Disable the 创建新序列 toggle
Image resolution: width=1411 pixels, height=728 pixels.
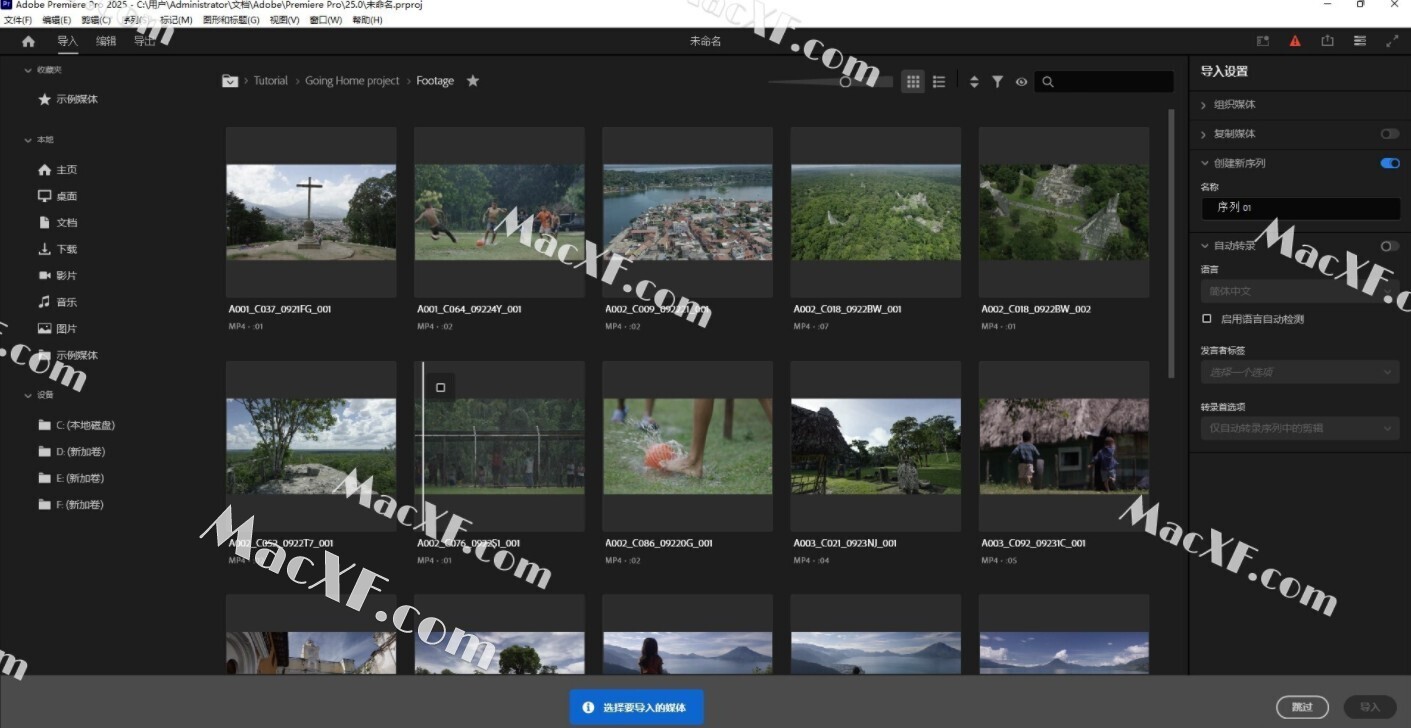pyautogui.click(x=1390, y=163)
